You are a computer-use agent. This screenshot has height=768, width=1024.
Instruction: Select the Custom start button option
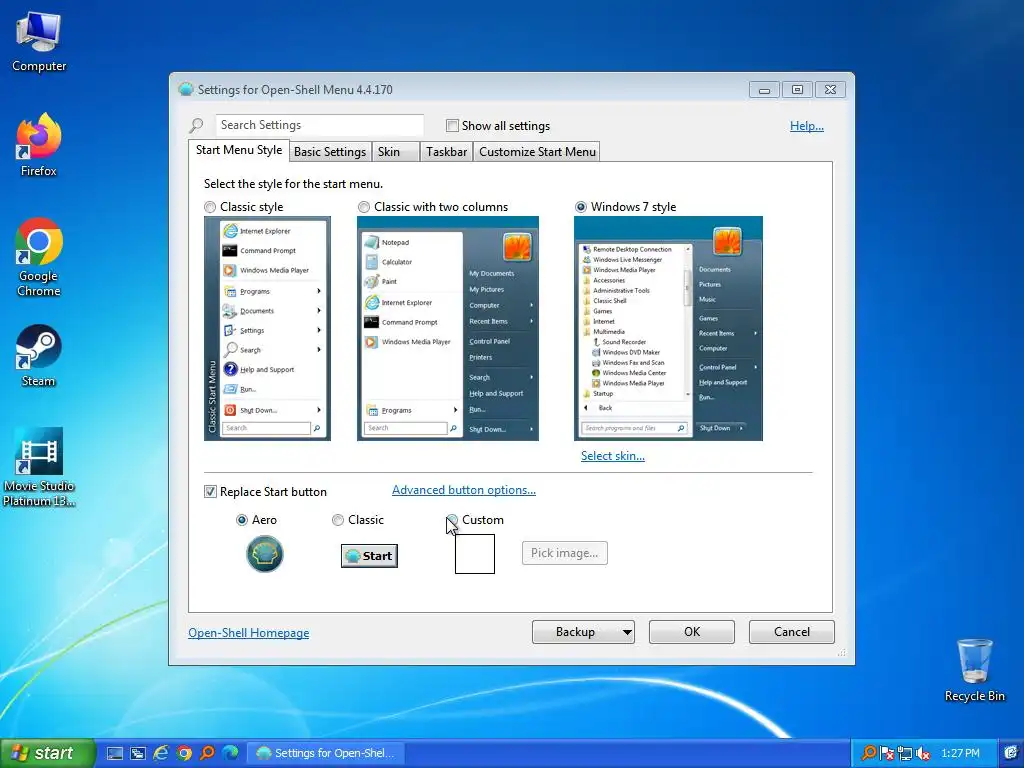coord(475,520)
